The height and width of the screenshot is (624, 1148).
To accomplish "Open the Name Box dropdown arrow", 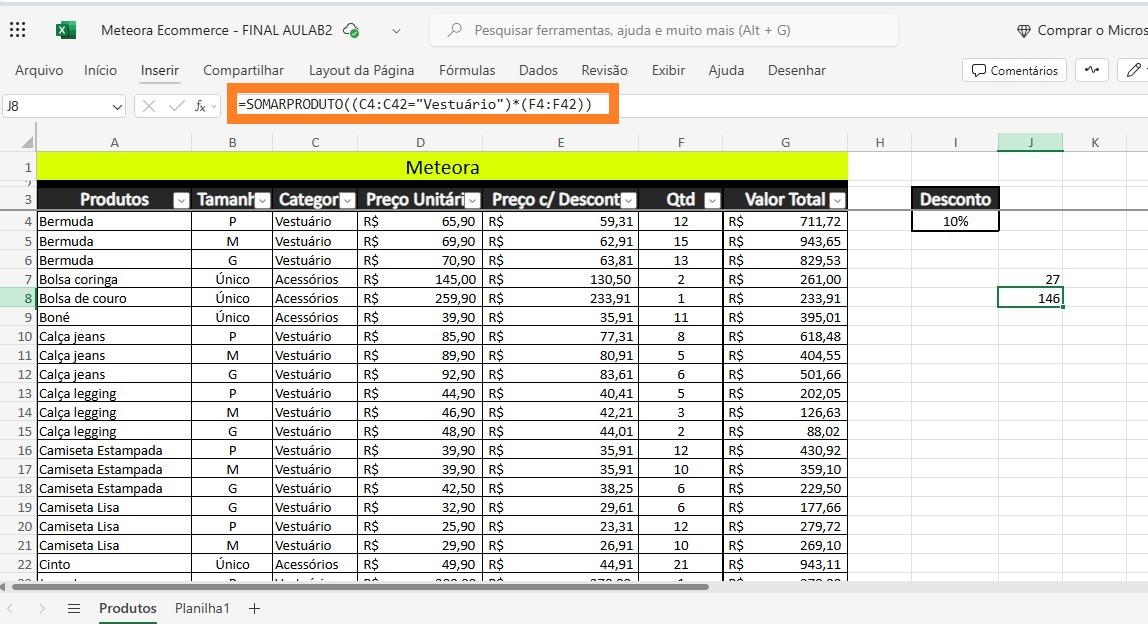I will (x=117, y=107).
